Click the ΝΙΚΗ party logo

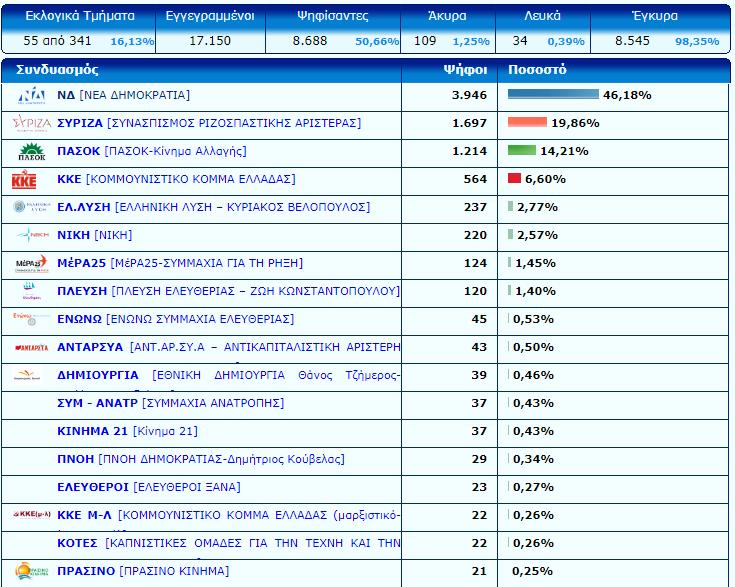pos(30,236)
